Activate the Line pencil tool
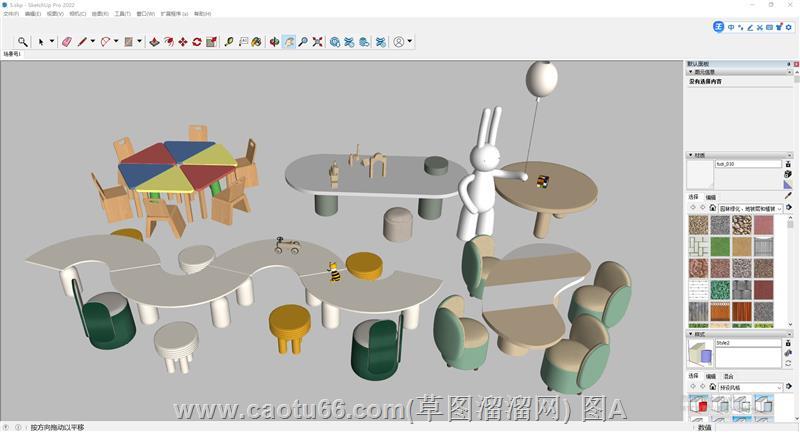The width and height of the screenshot is (800, 432). pos(82,42)
